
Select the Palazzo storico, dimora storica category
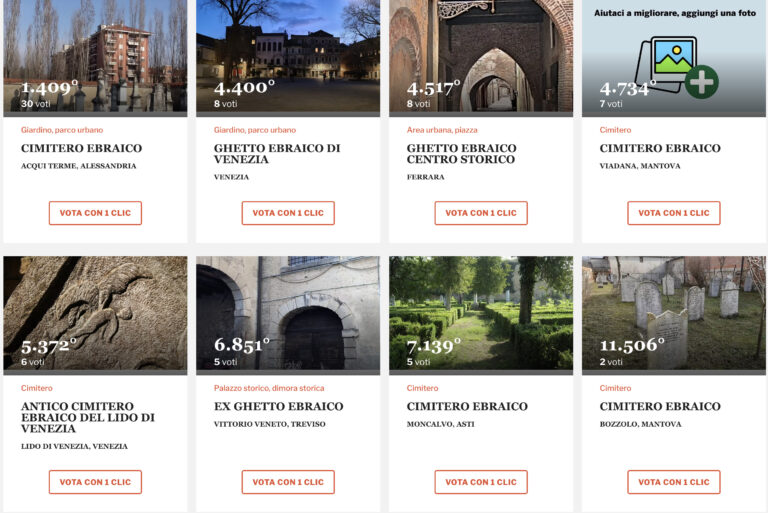coord(269,388)
